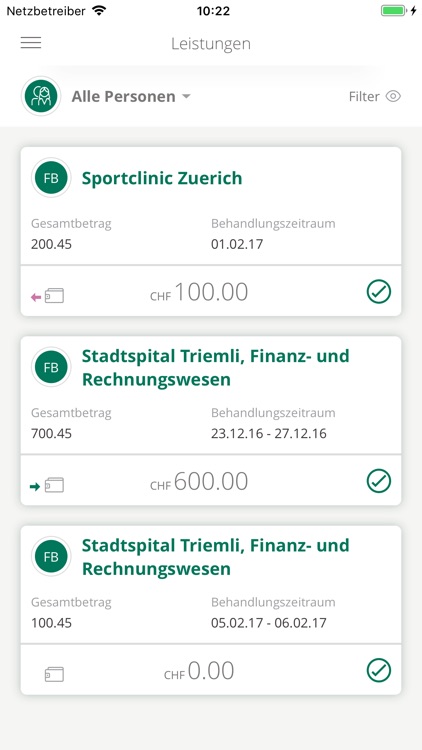The height and width of the screenshot is (750, 422).
Task: Click the pink-arrow wallet icon for CHF 100.00
Action: [x=47, y=296]
